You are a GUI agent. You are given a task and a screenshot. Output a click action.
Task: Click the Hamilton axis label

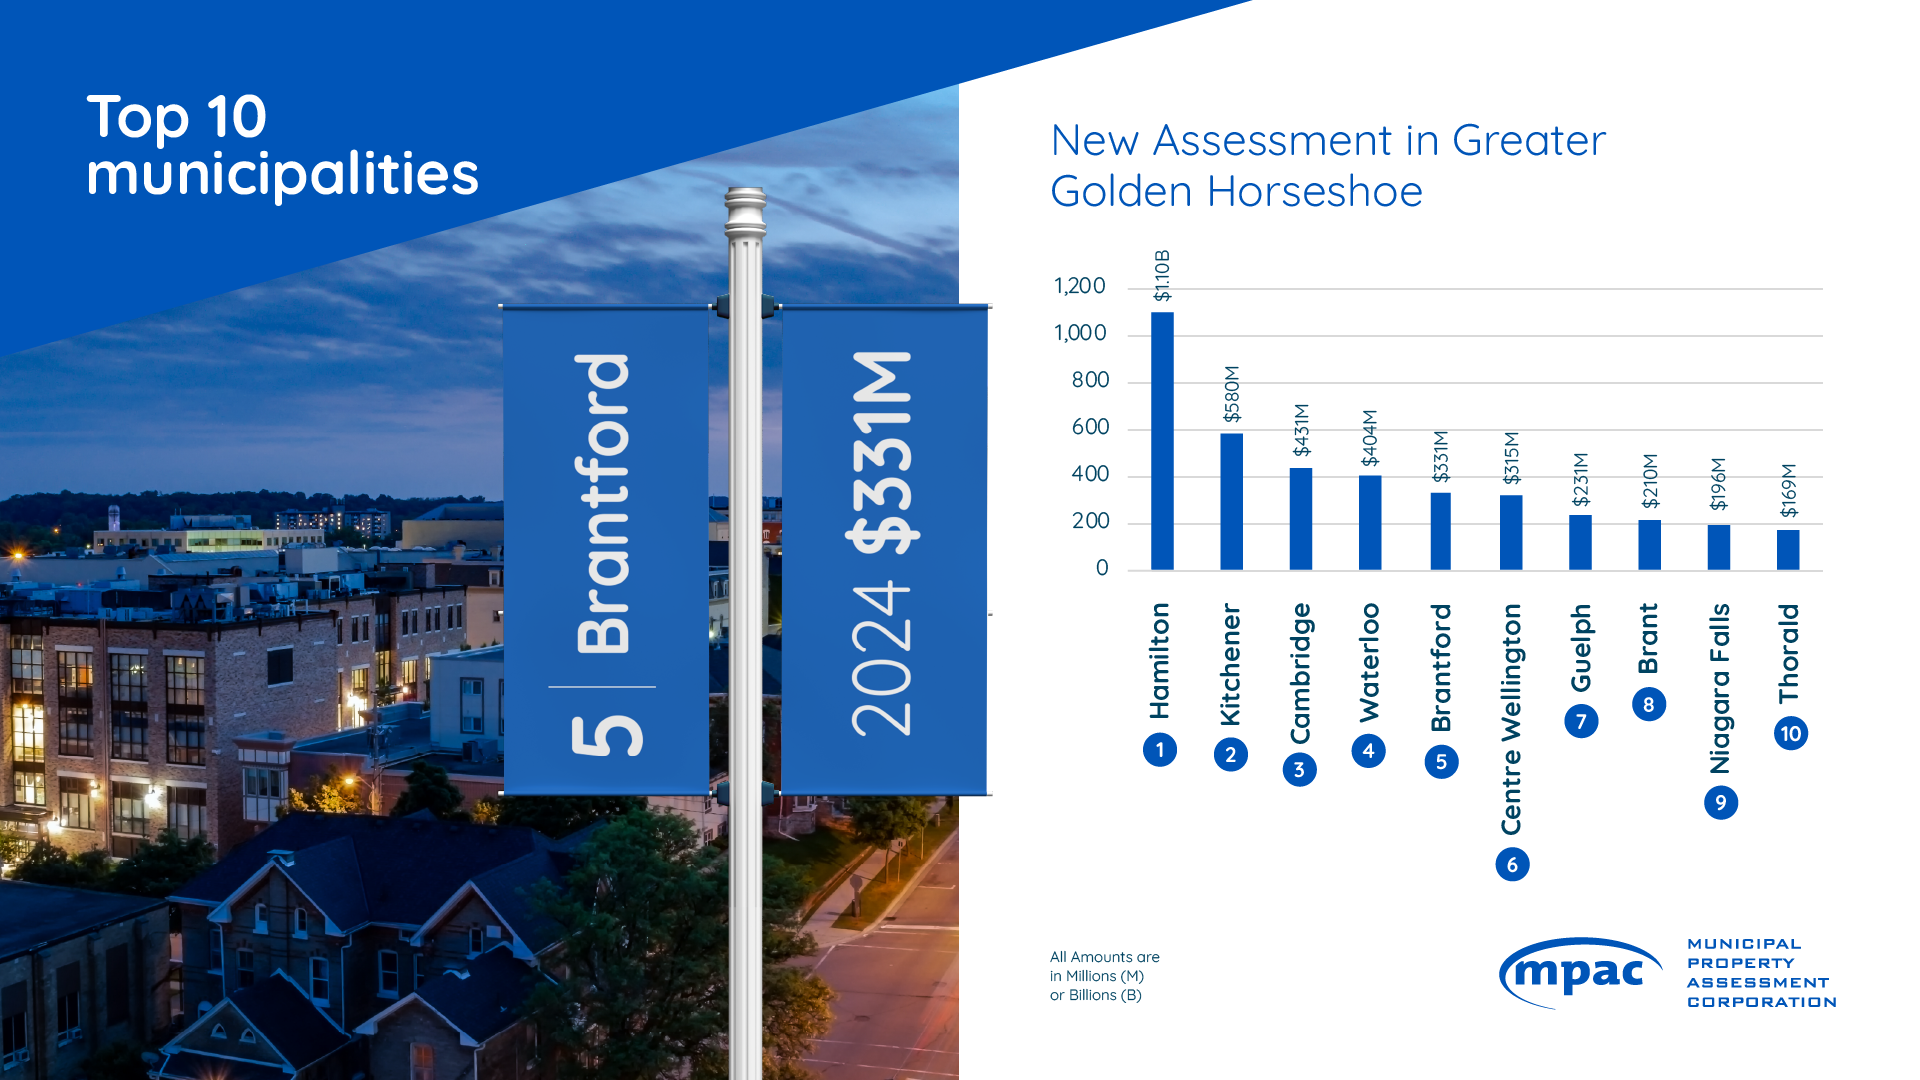point(1159,661)
